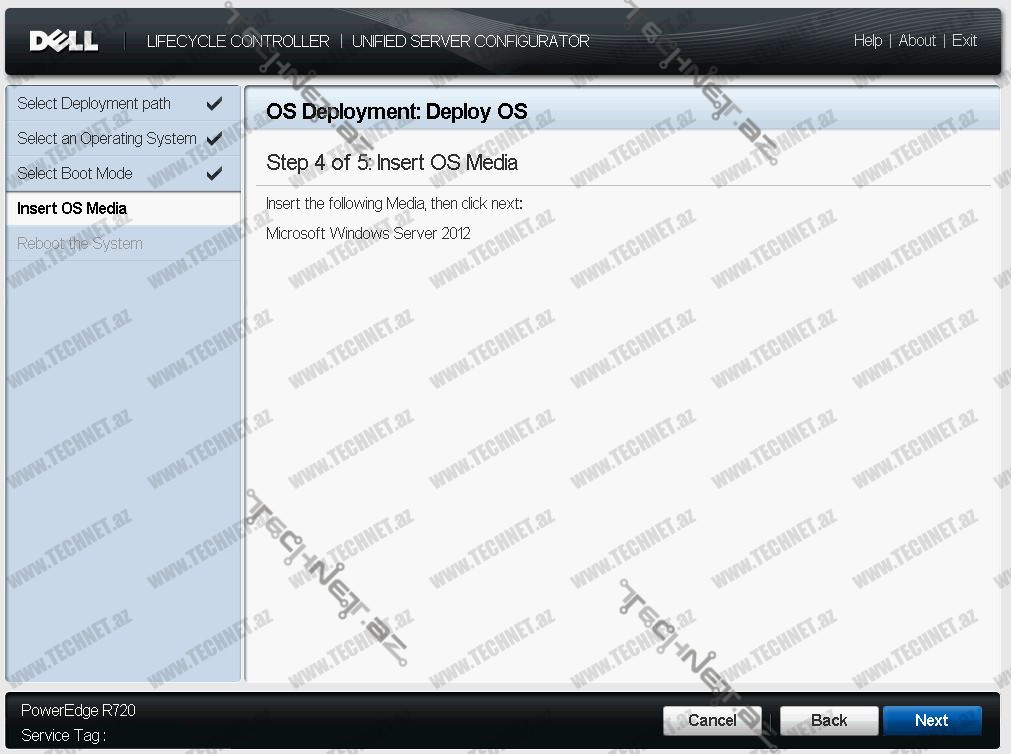Proceed with the Next button
The image size is (1011, 754).
pyautogui.click(x=931, y=720)
